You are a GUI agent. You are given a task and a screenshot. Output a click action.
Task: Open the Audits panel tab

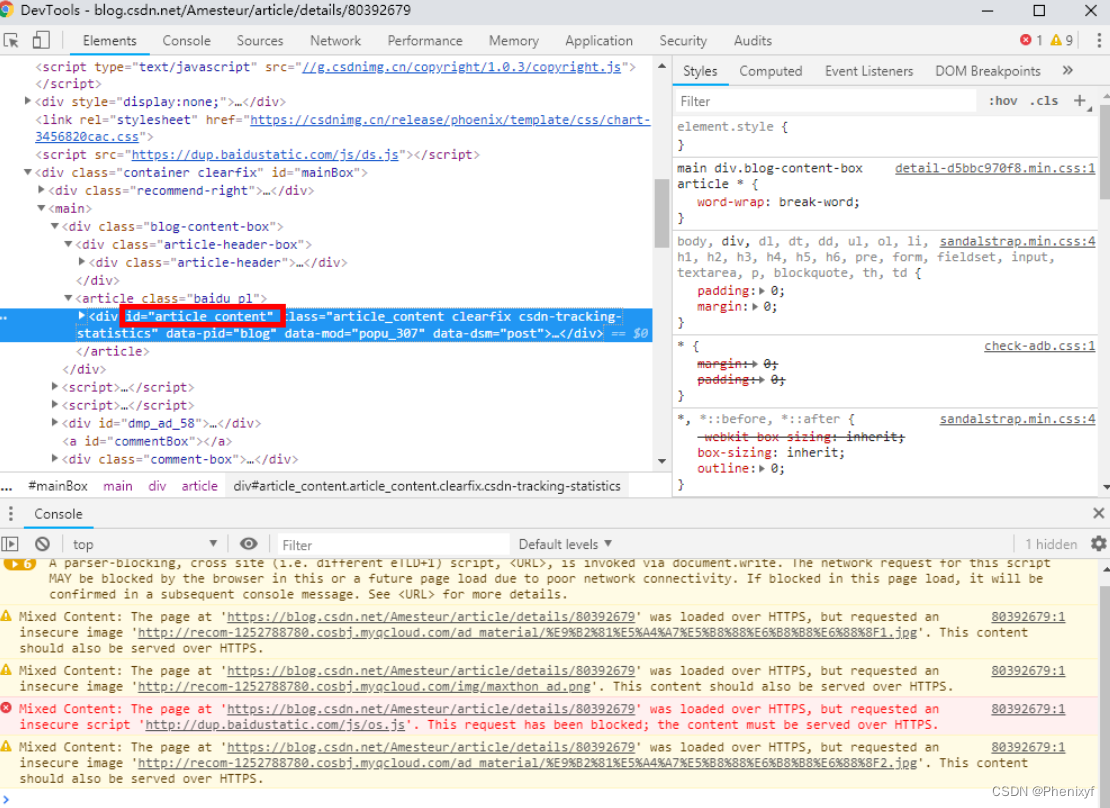pyautogui.click(x=753, y=40)
